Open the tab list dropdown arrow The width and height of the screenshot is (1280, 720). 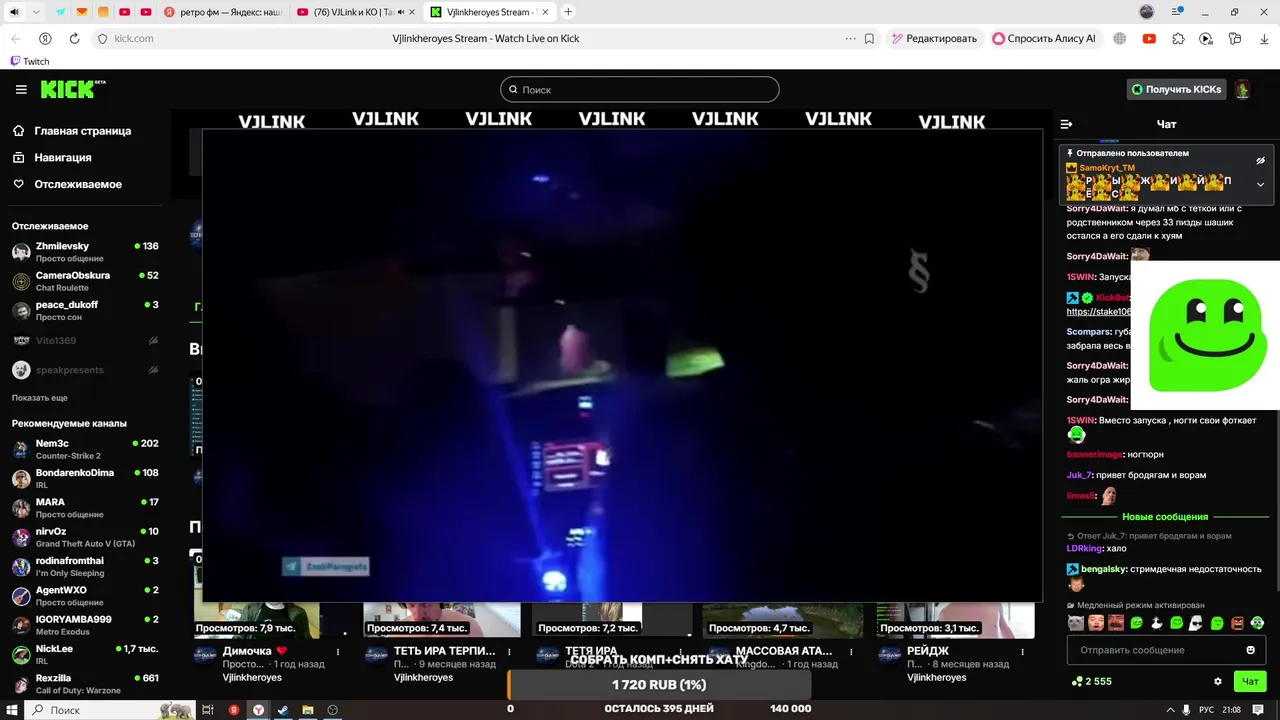tap(37, 12)
